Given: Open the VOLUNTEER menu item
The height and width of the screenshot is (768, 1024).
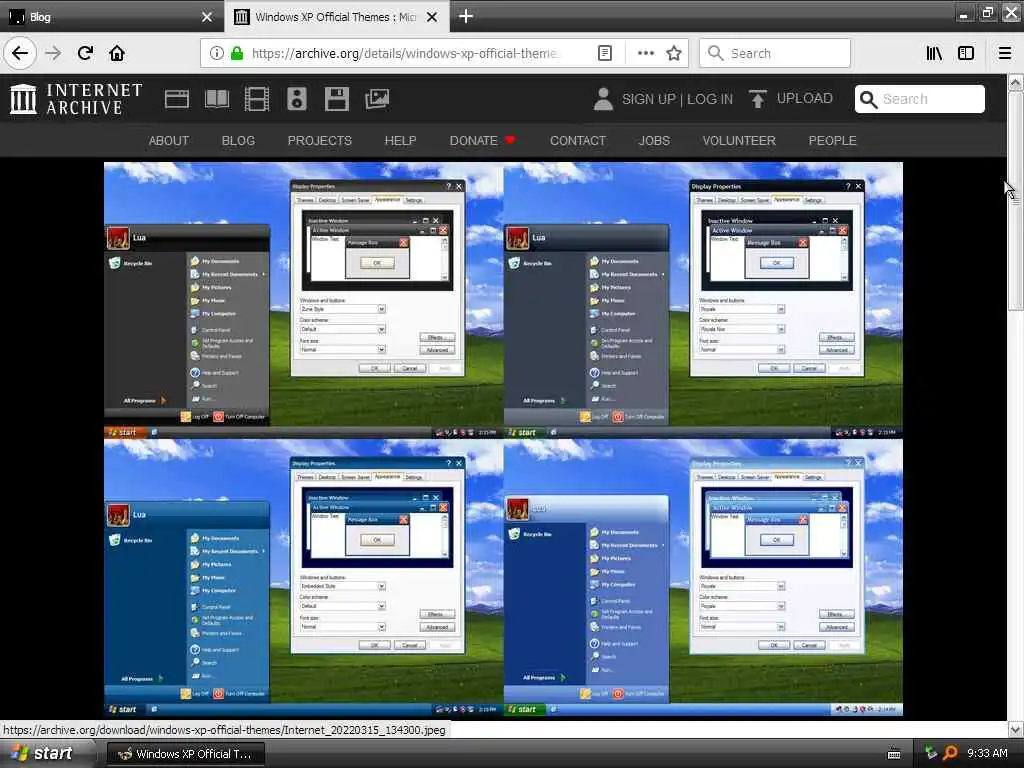Looking at the screenshot, I should coord(739,140).
